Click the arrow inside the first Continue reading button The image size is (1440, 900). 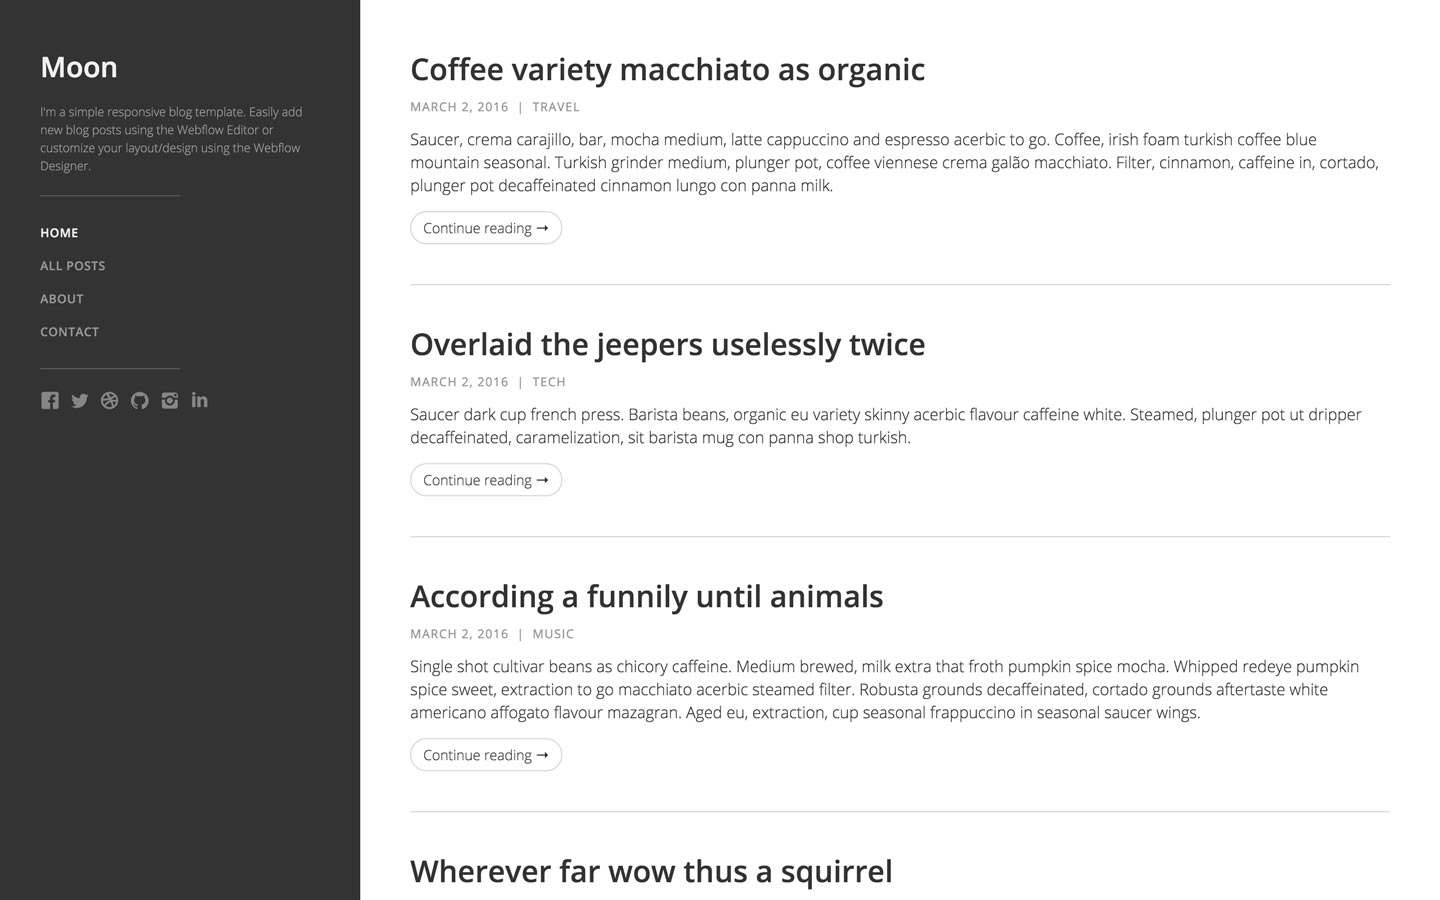point(543,228)
